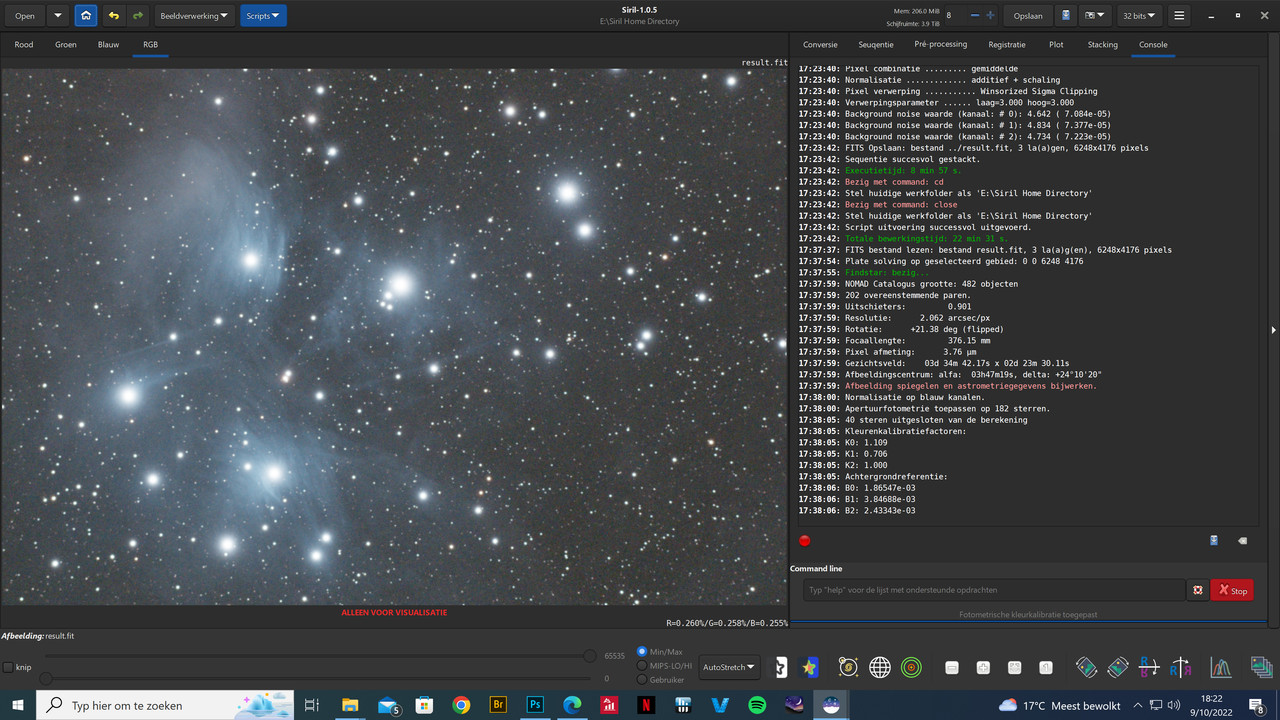This screenshot has width=1280, height=720.
Task: Activate the quick photometry target icon
Action: click(x=912, y=667)
